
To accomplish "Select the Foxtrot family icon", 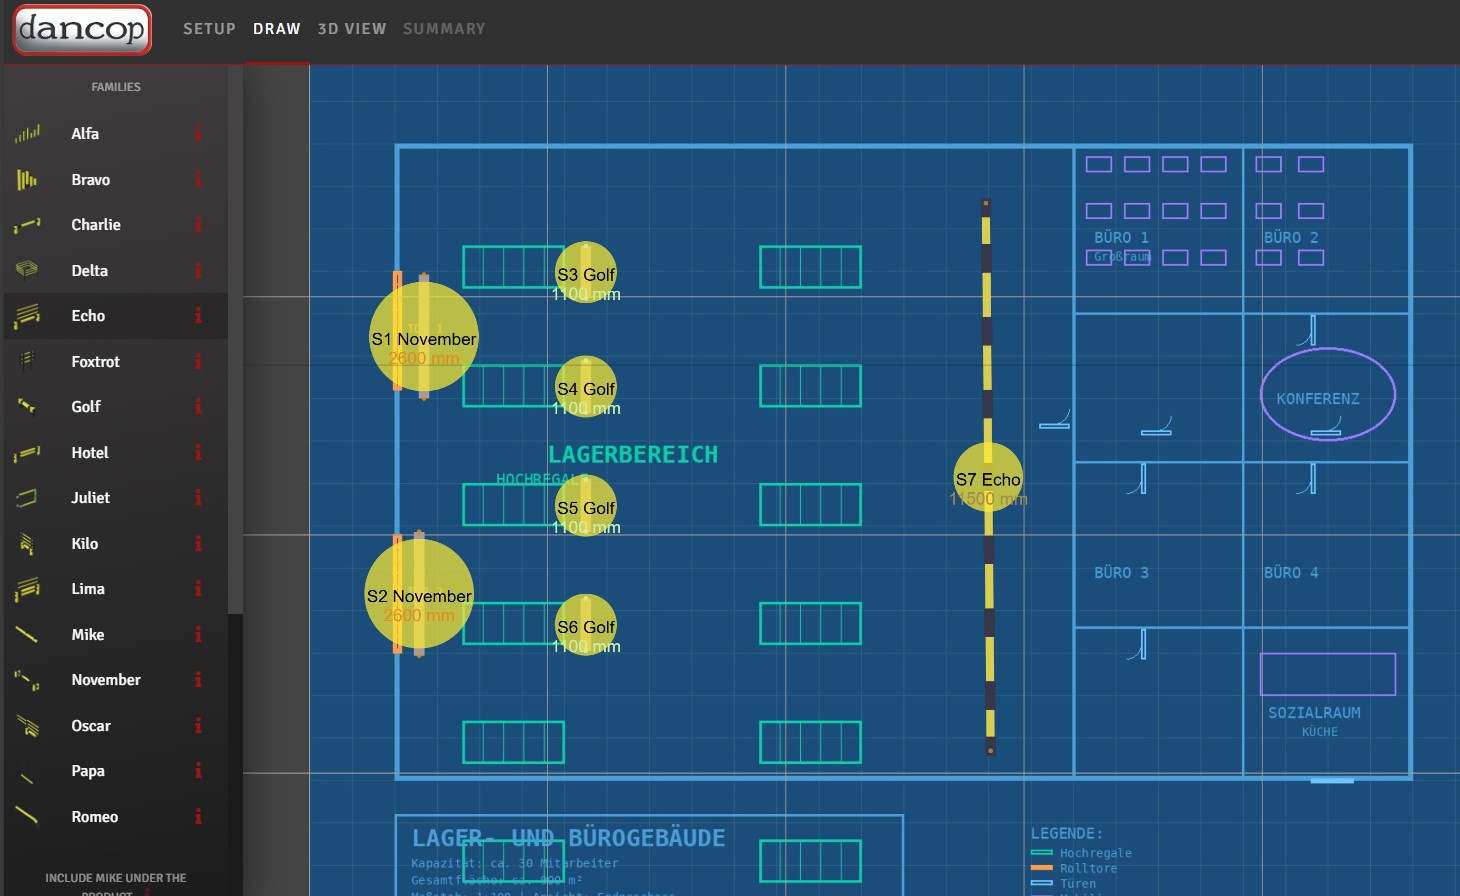I will coord(27,361).
